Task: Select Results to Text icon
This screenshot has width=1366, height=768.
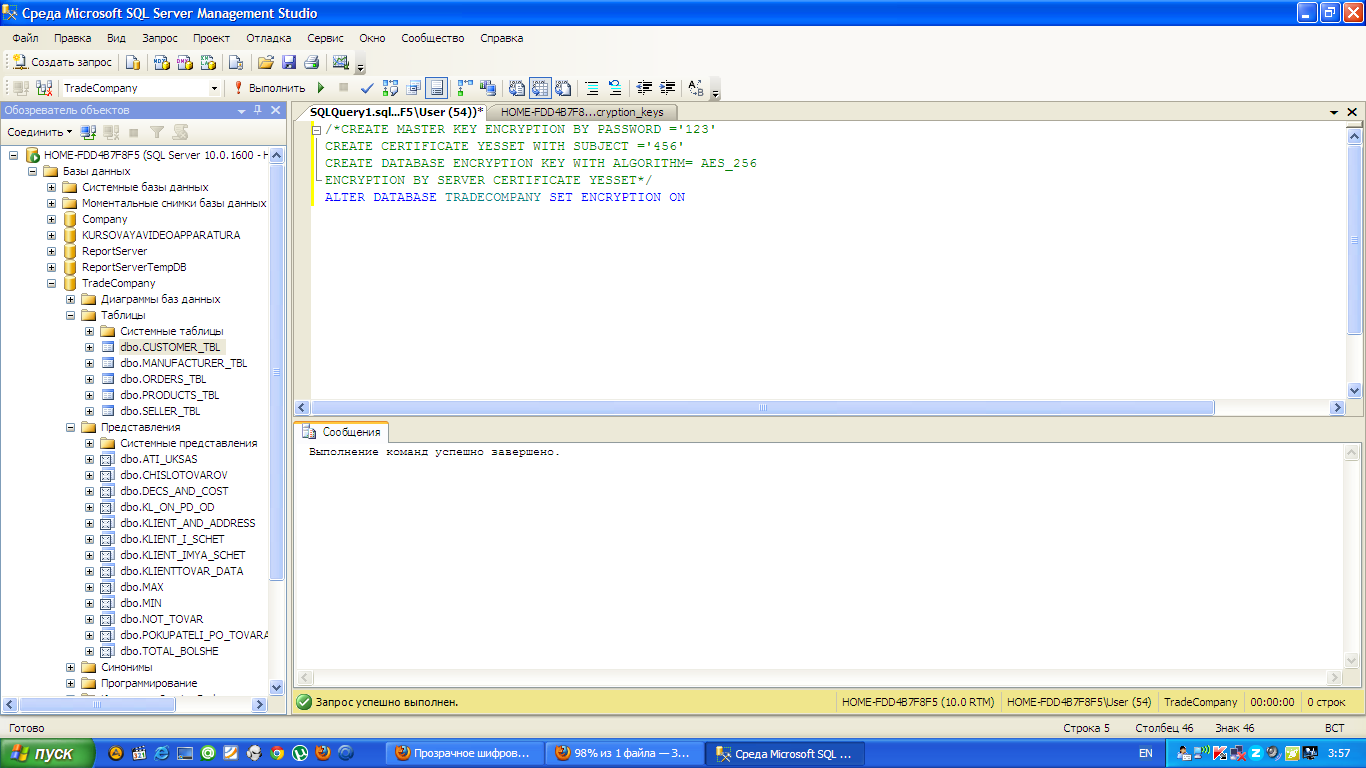Action: (517, 88)
